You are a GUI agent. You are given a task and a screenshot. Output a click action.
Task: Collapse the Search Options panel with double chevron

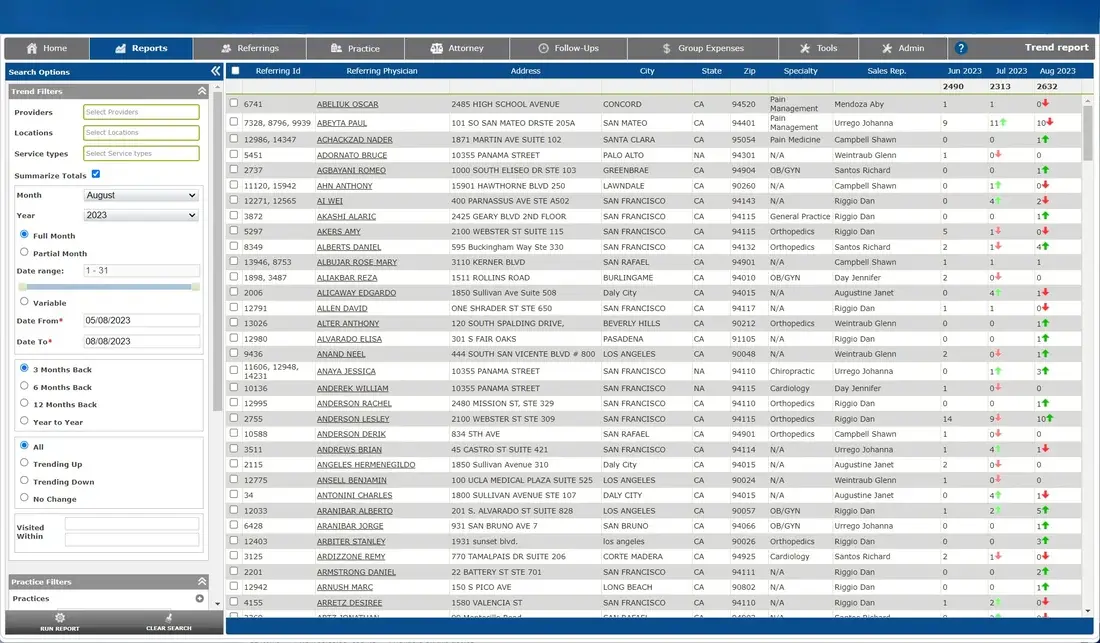[x=215, y=71]
